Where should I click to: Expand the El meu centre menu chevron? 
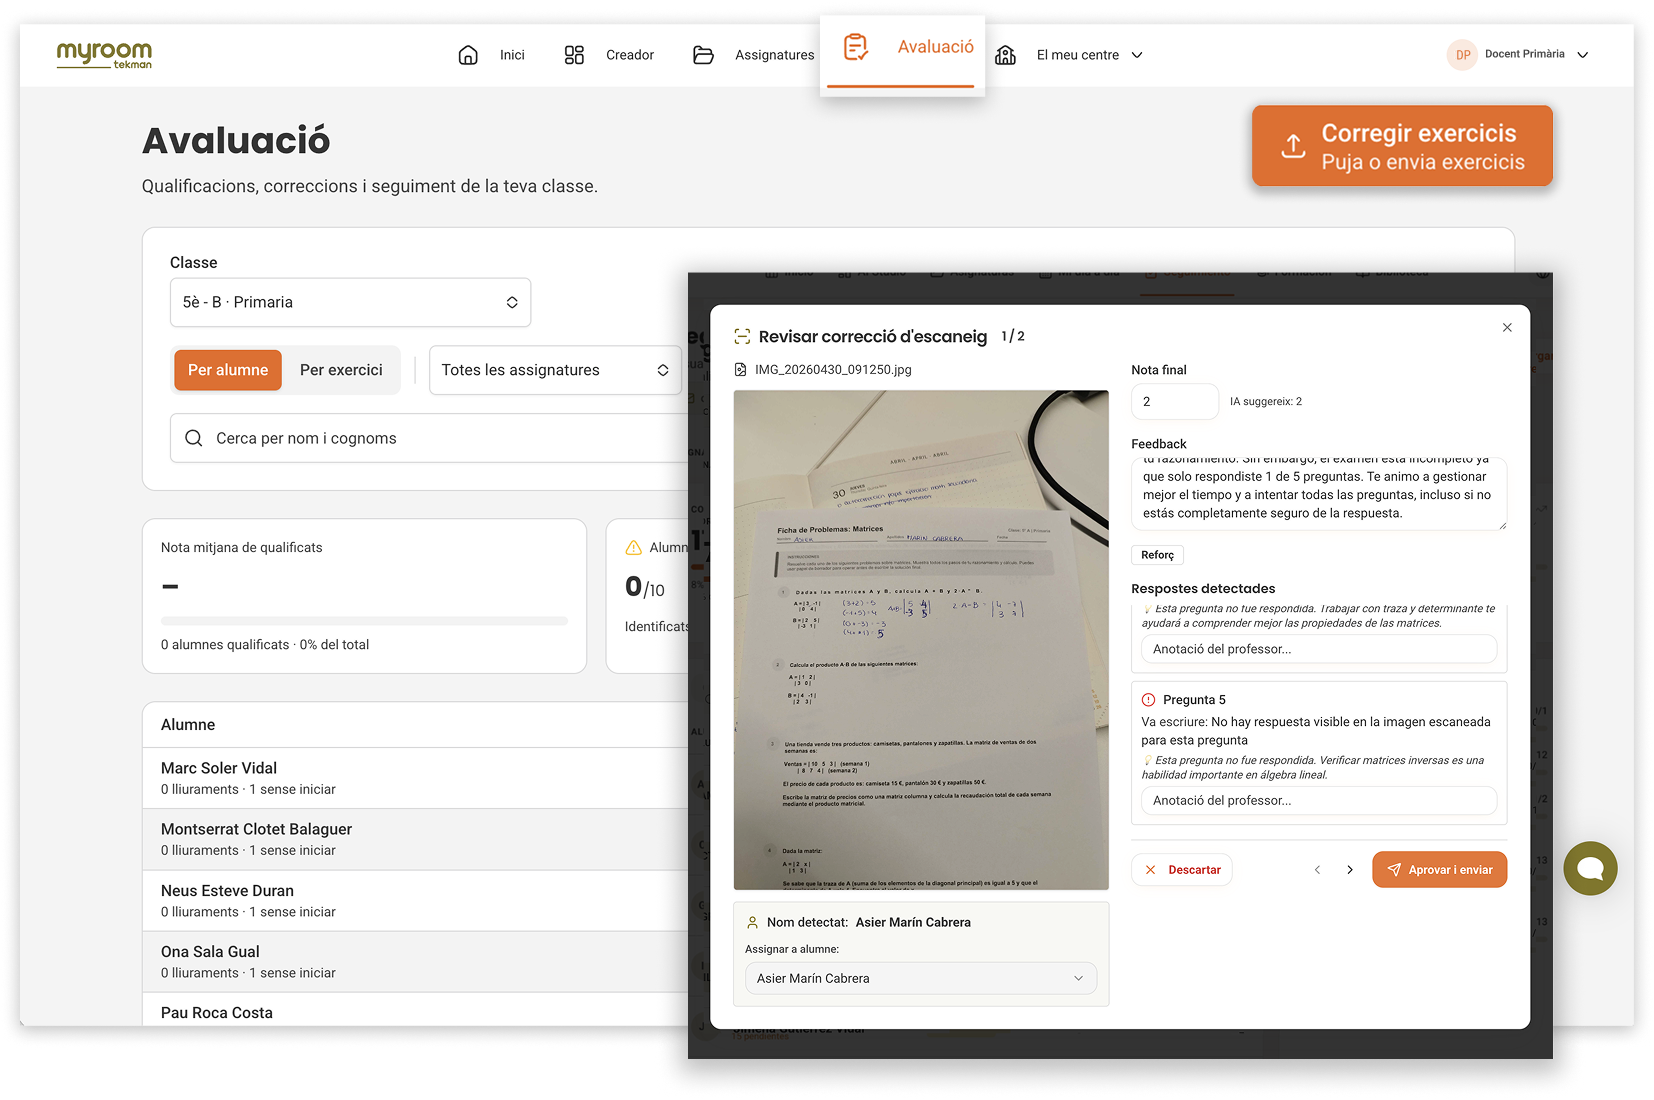click(1137, 55)
